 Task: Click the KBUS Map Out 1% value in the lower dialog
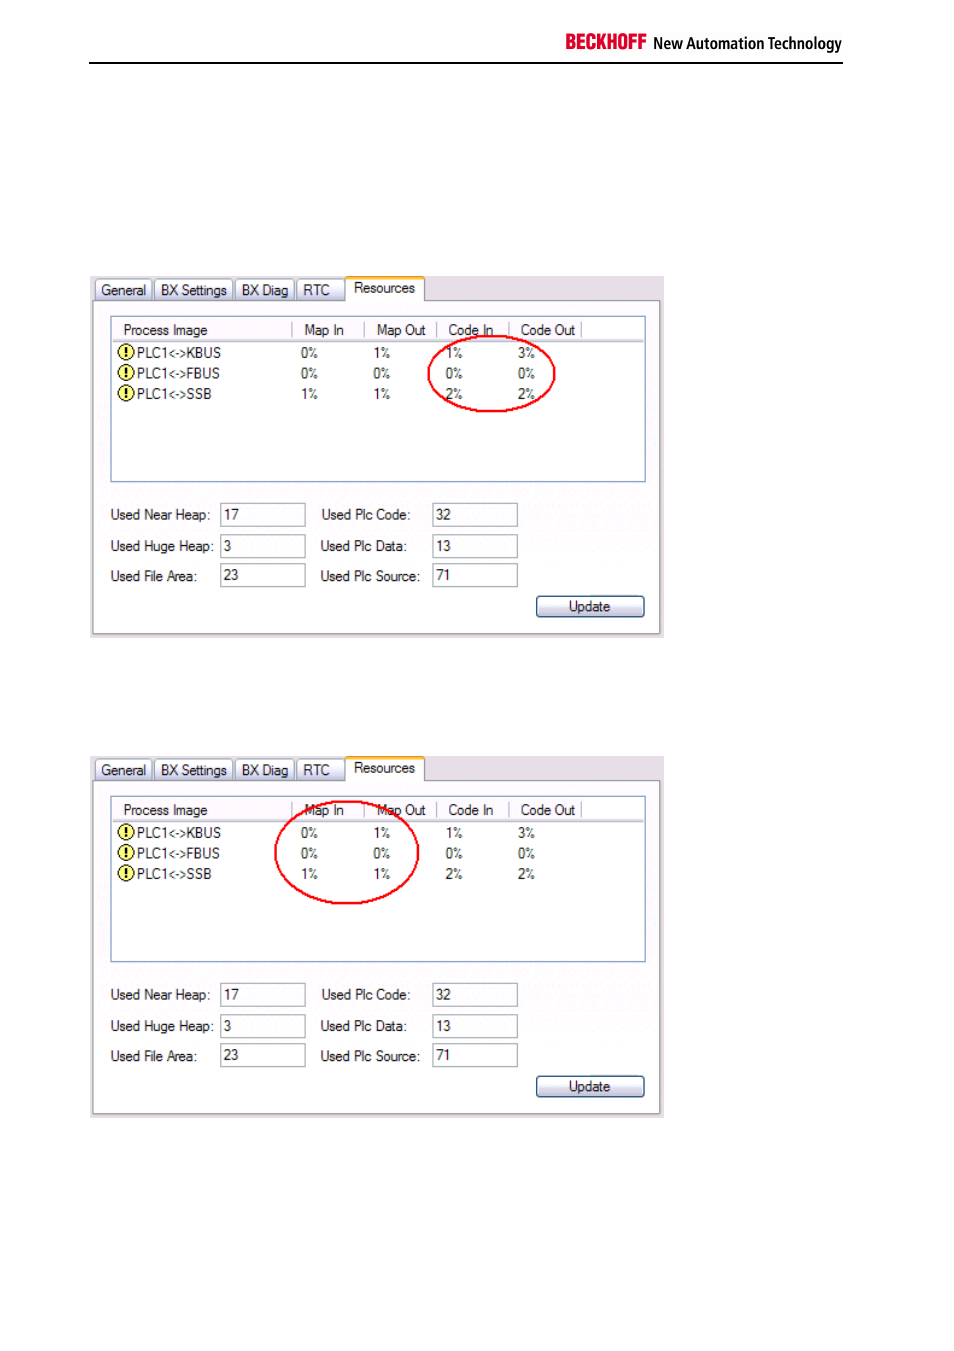pyautogui.click(x=382, y=833)
